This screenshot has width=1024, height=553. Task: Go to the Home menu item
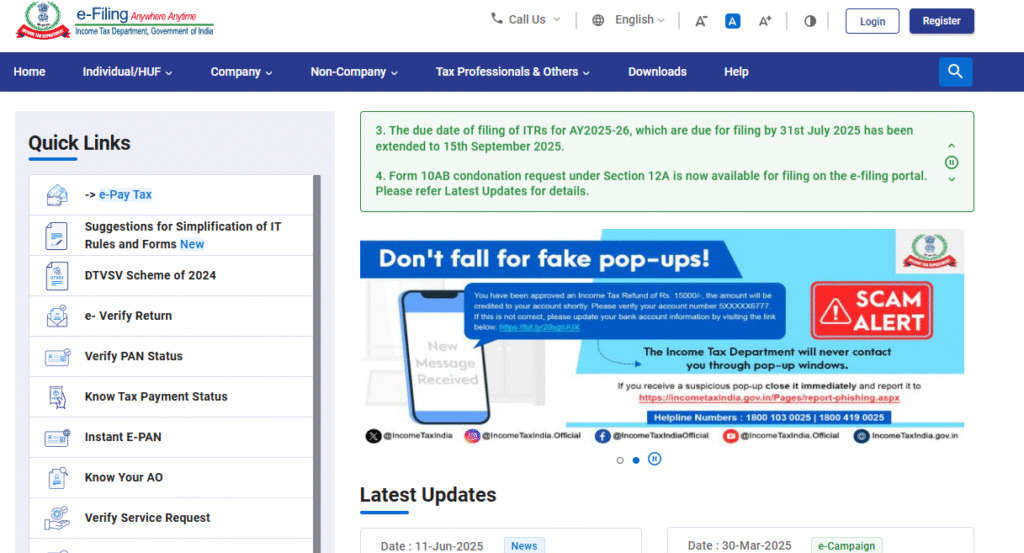(29, 72)
